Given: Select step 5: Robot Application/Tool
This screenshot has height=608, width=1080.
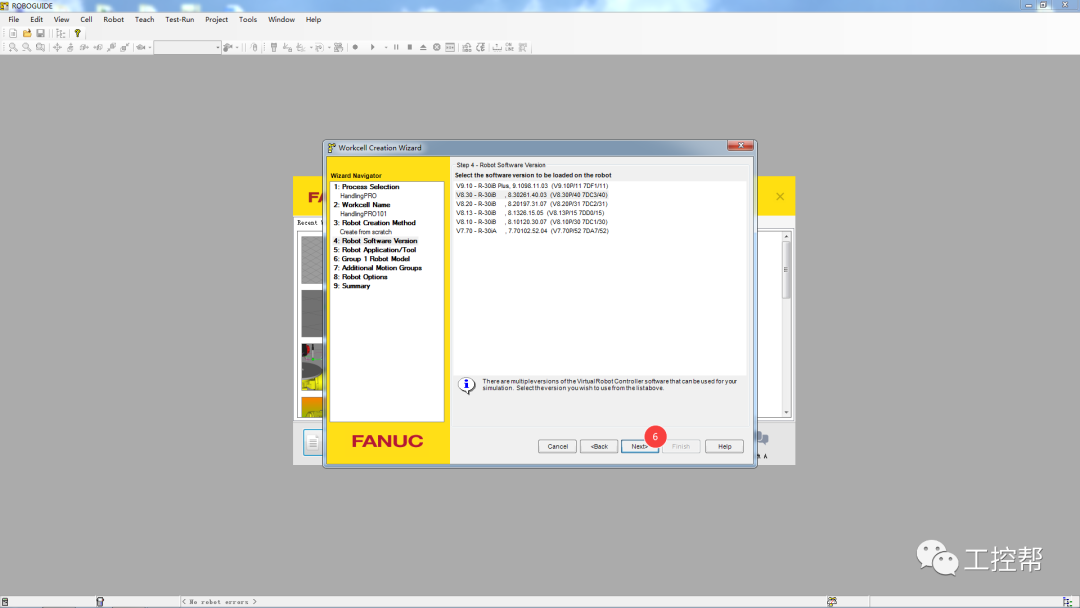Looking at the screenshot, I should pos(375,250).
